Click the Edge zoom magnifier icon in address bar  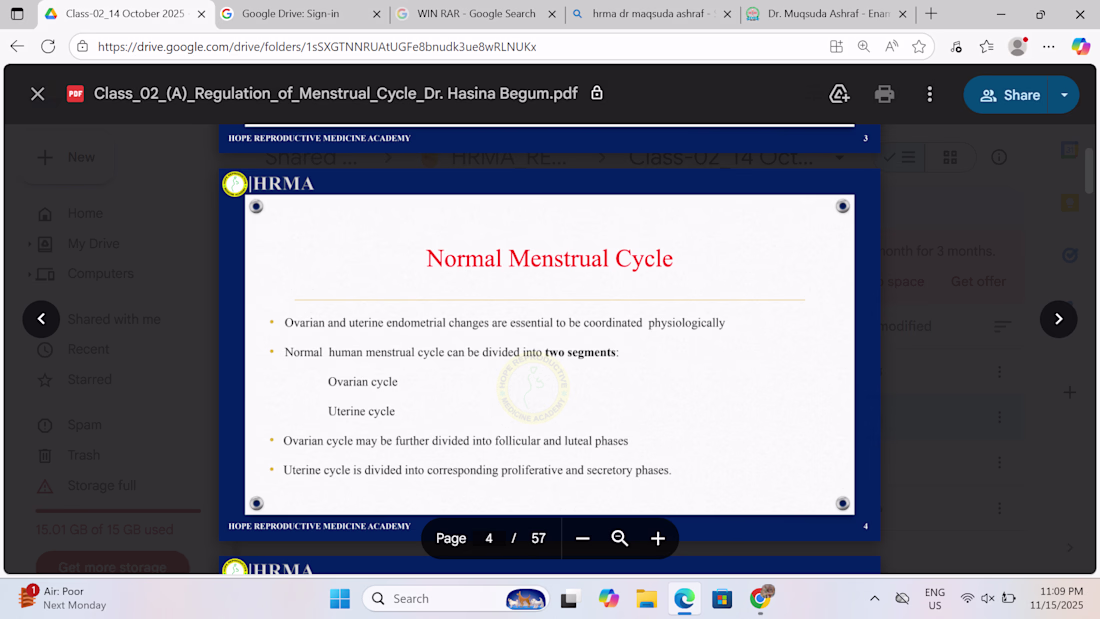(x=864, y=46)
